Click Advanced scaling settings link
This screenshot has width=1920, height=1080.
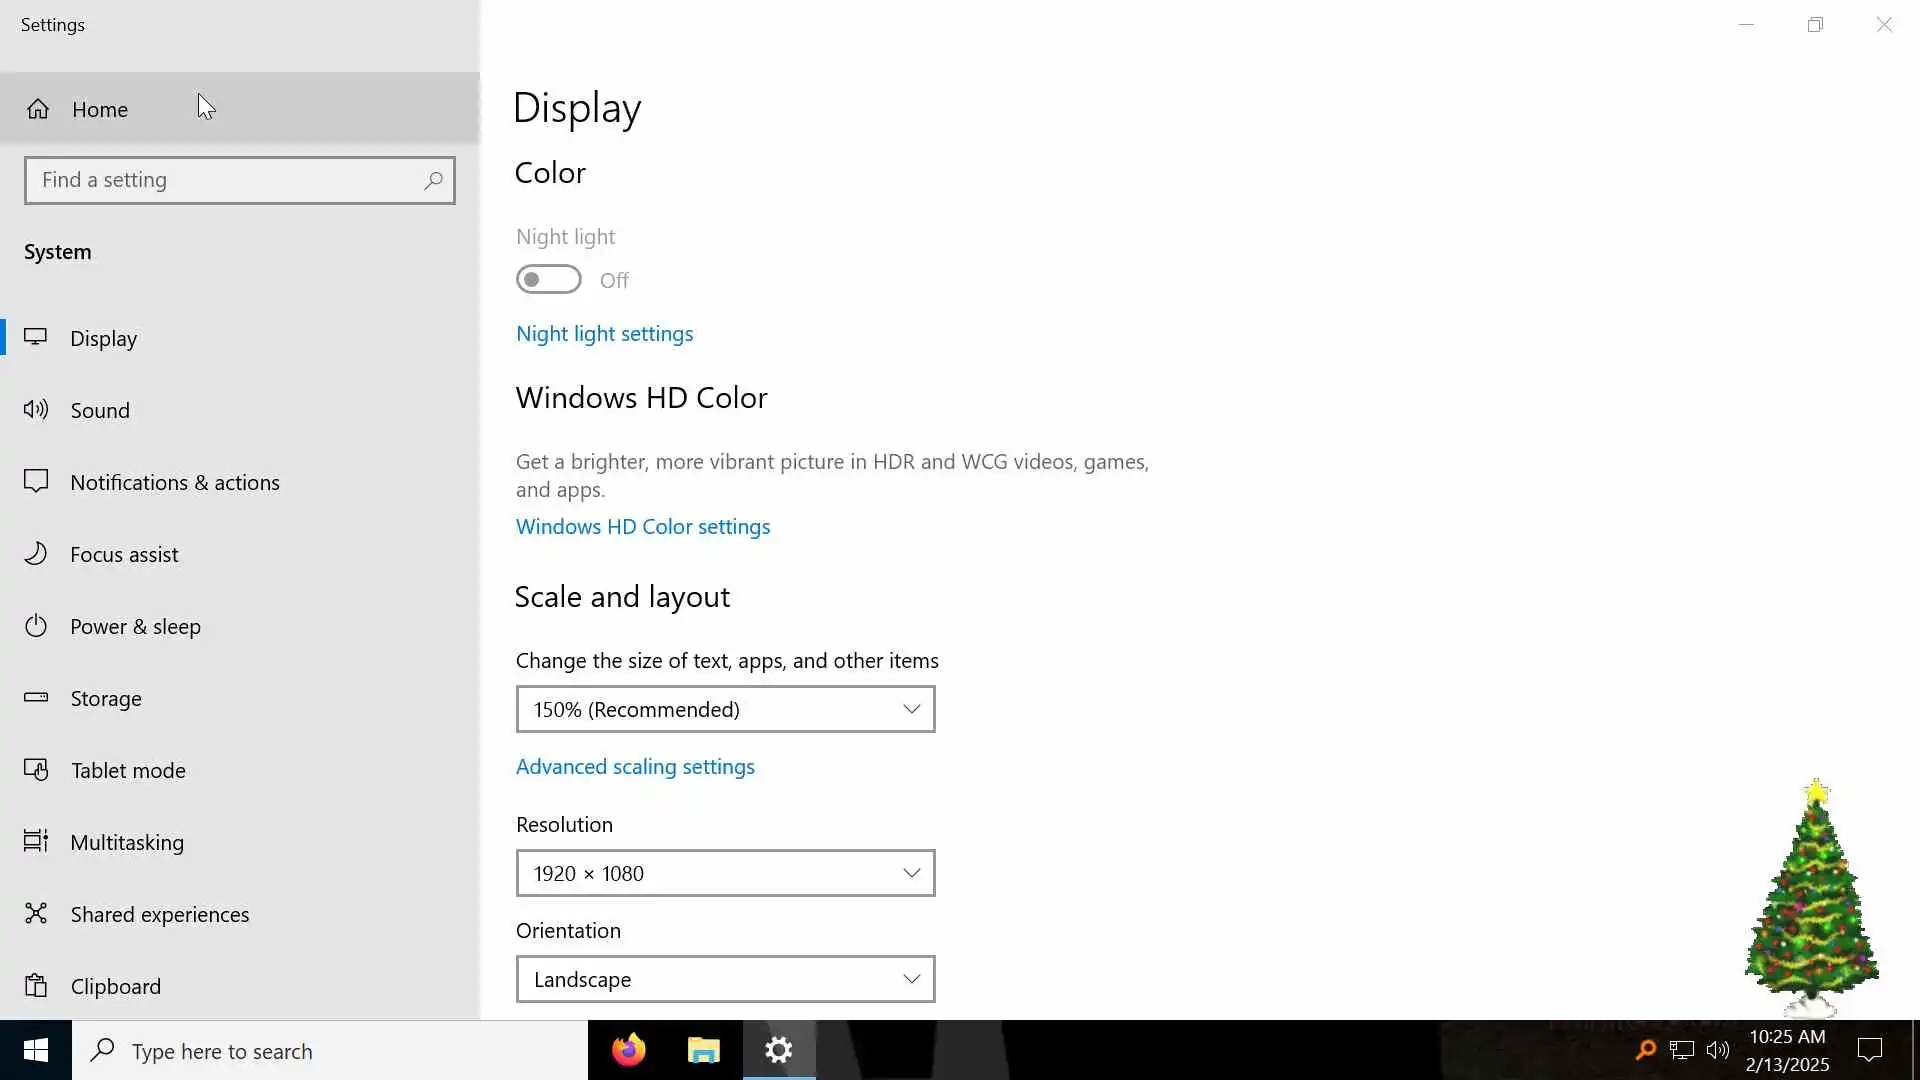tap(635, 766)
